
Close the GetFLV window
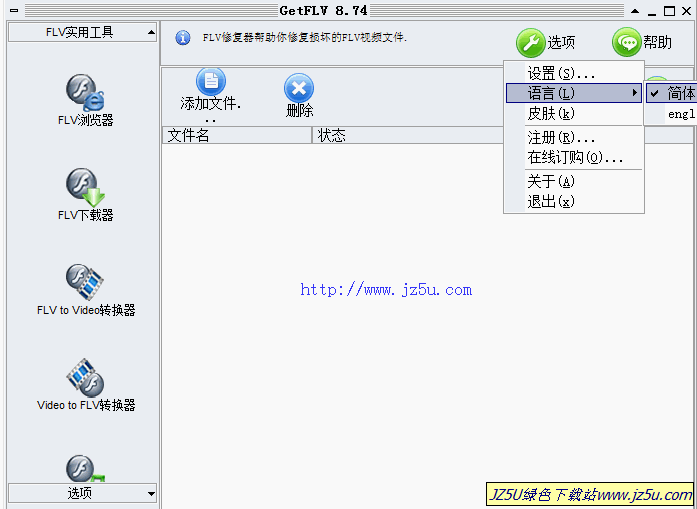point(687,11)
